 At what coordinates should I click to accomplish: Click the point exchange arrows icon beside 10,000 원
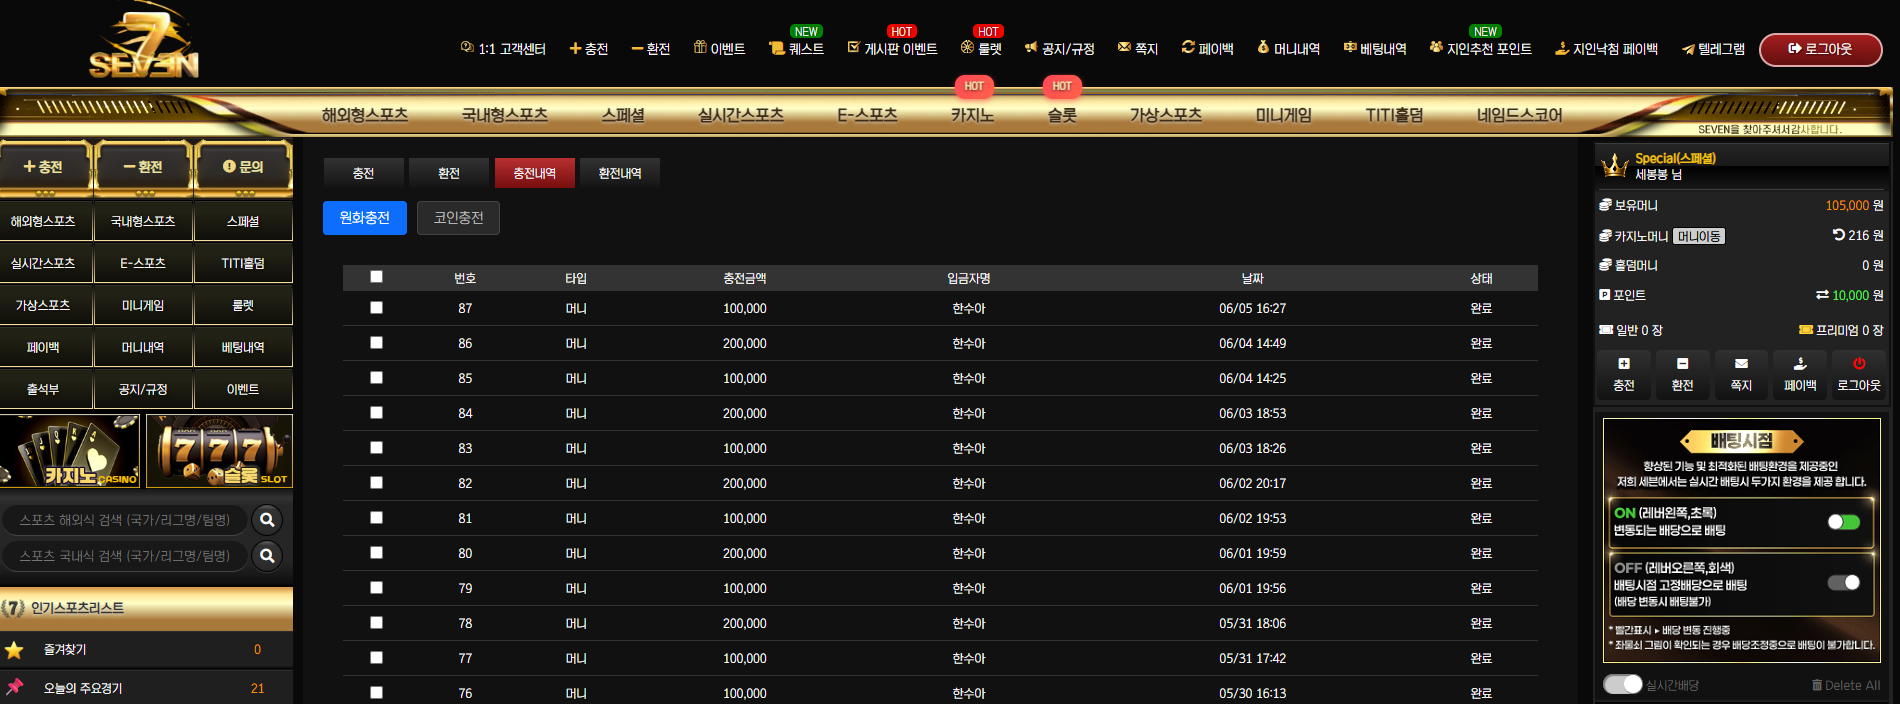1822,295
